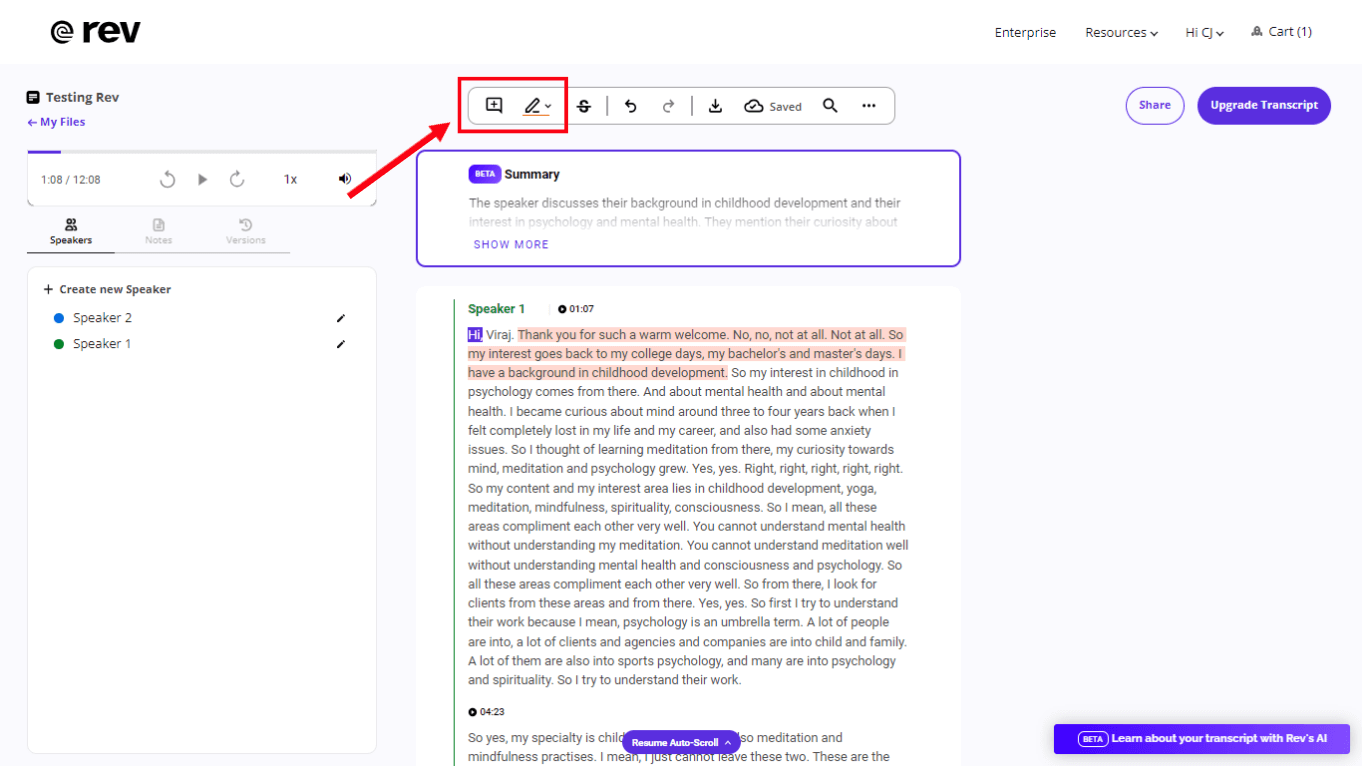
Task: Open highlight color dropdown arrow
Action: 549,107
